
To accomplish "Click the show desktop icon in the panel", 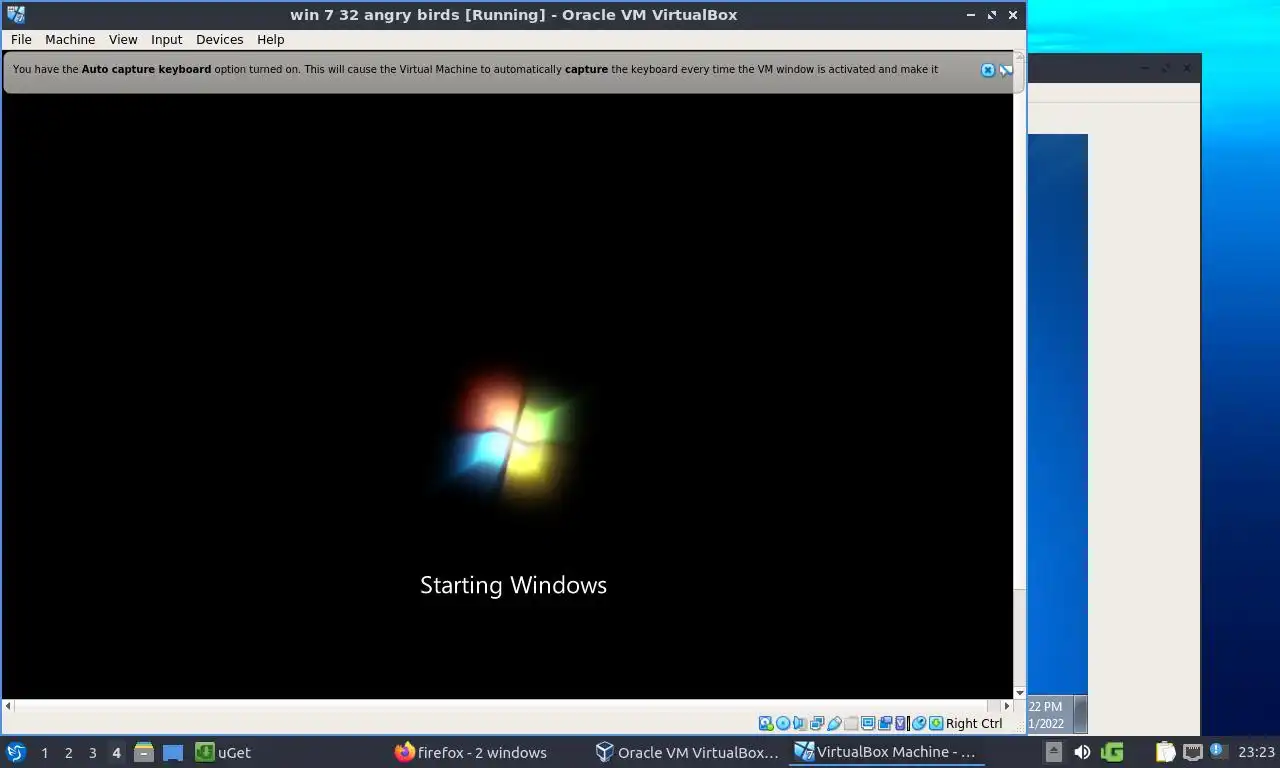I will click(x=173, y=752).
